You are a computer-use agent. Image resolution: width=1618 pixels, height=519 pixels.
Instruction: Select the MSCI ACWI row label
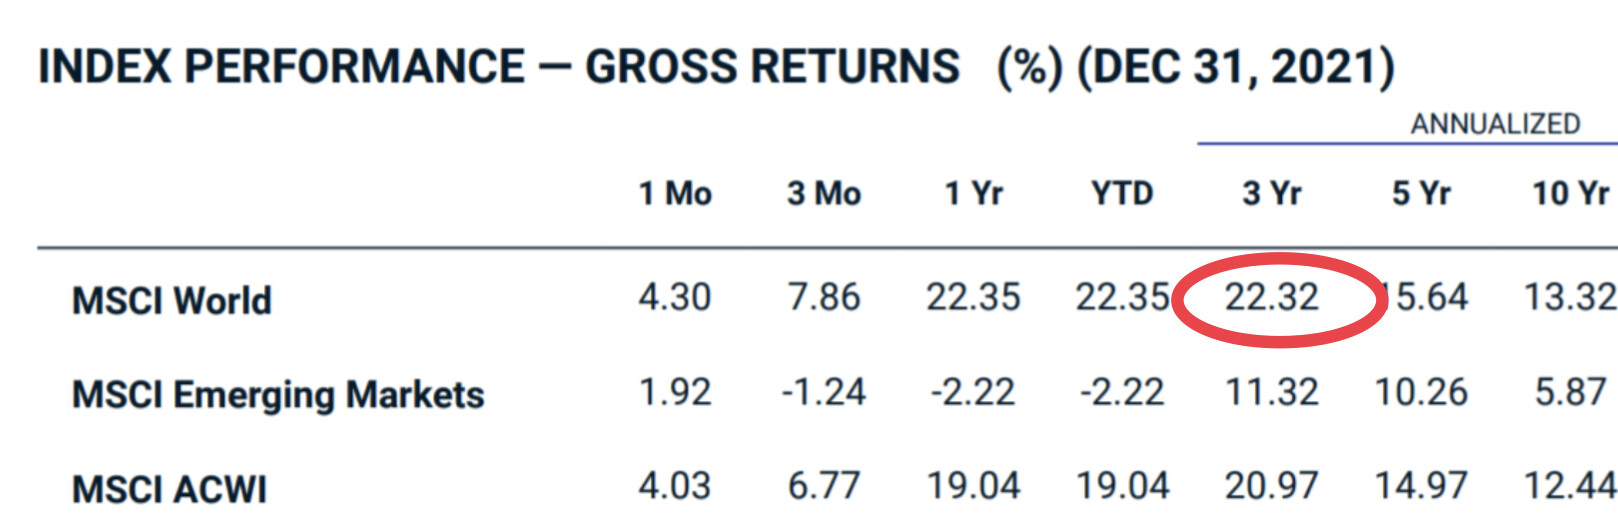pos(169,490)
